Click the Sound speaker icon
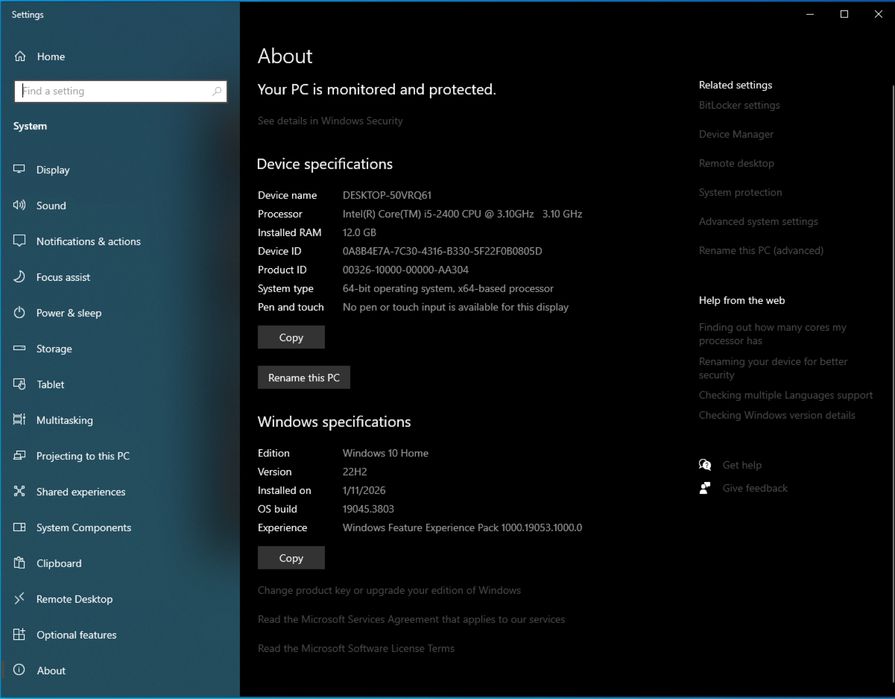This screenshot has height=699, width=895. [x=19, y=205]
